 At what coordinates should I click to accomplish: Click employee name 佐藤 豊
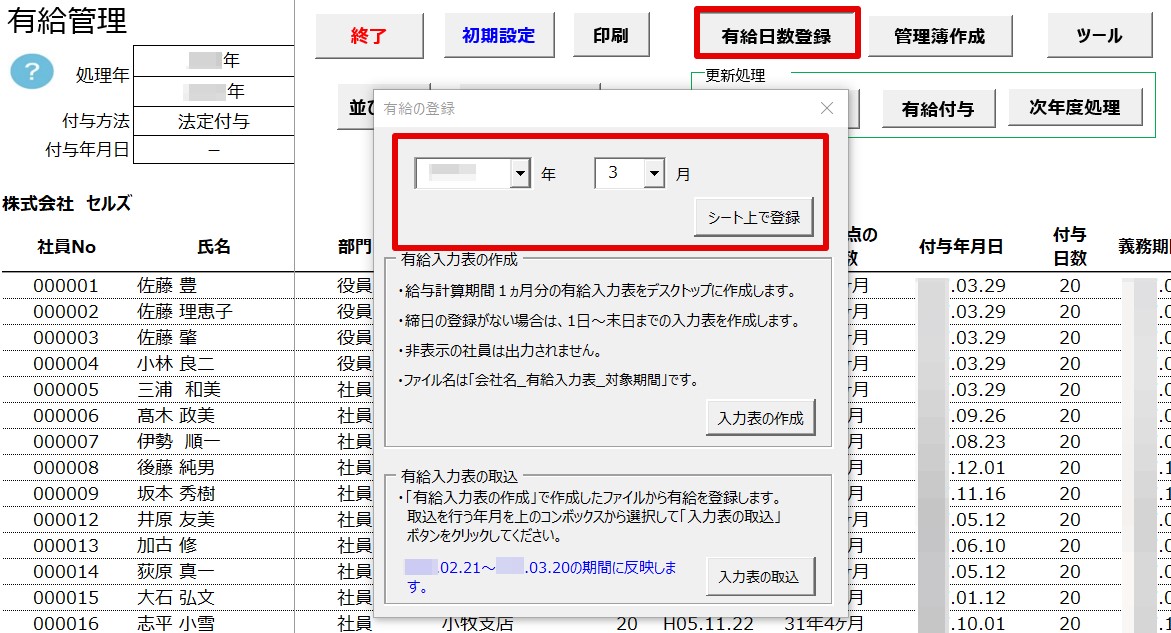[x=167, y=285]
